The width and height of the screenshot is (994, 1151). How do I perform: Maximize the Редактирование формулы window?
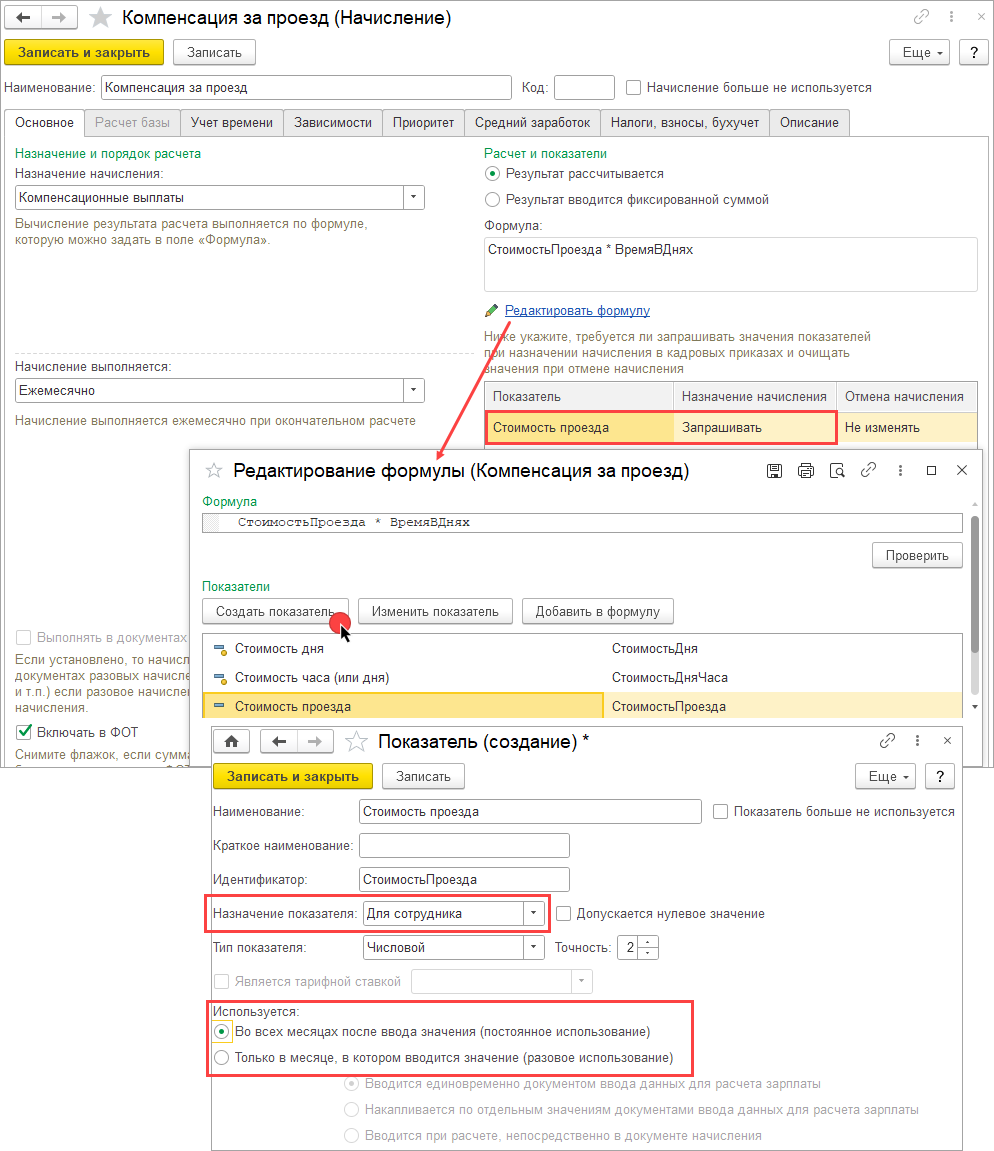click(931, 471)
